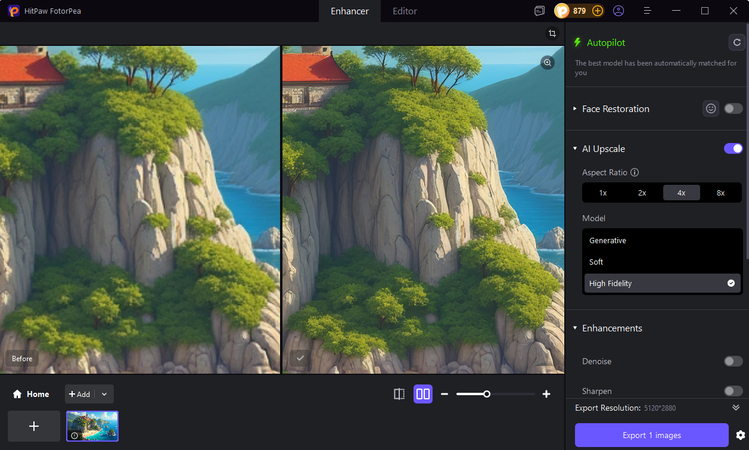
Task: Click the checkmark badge on after preview
Action: [x=300, y=358]
